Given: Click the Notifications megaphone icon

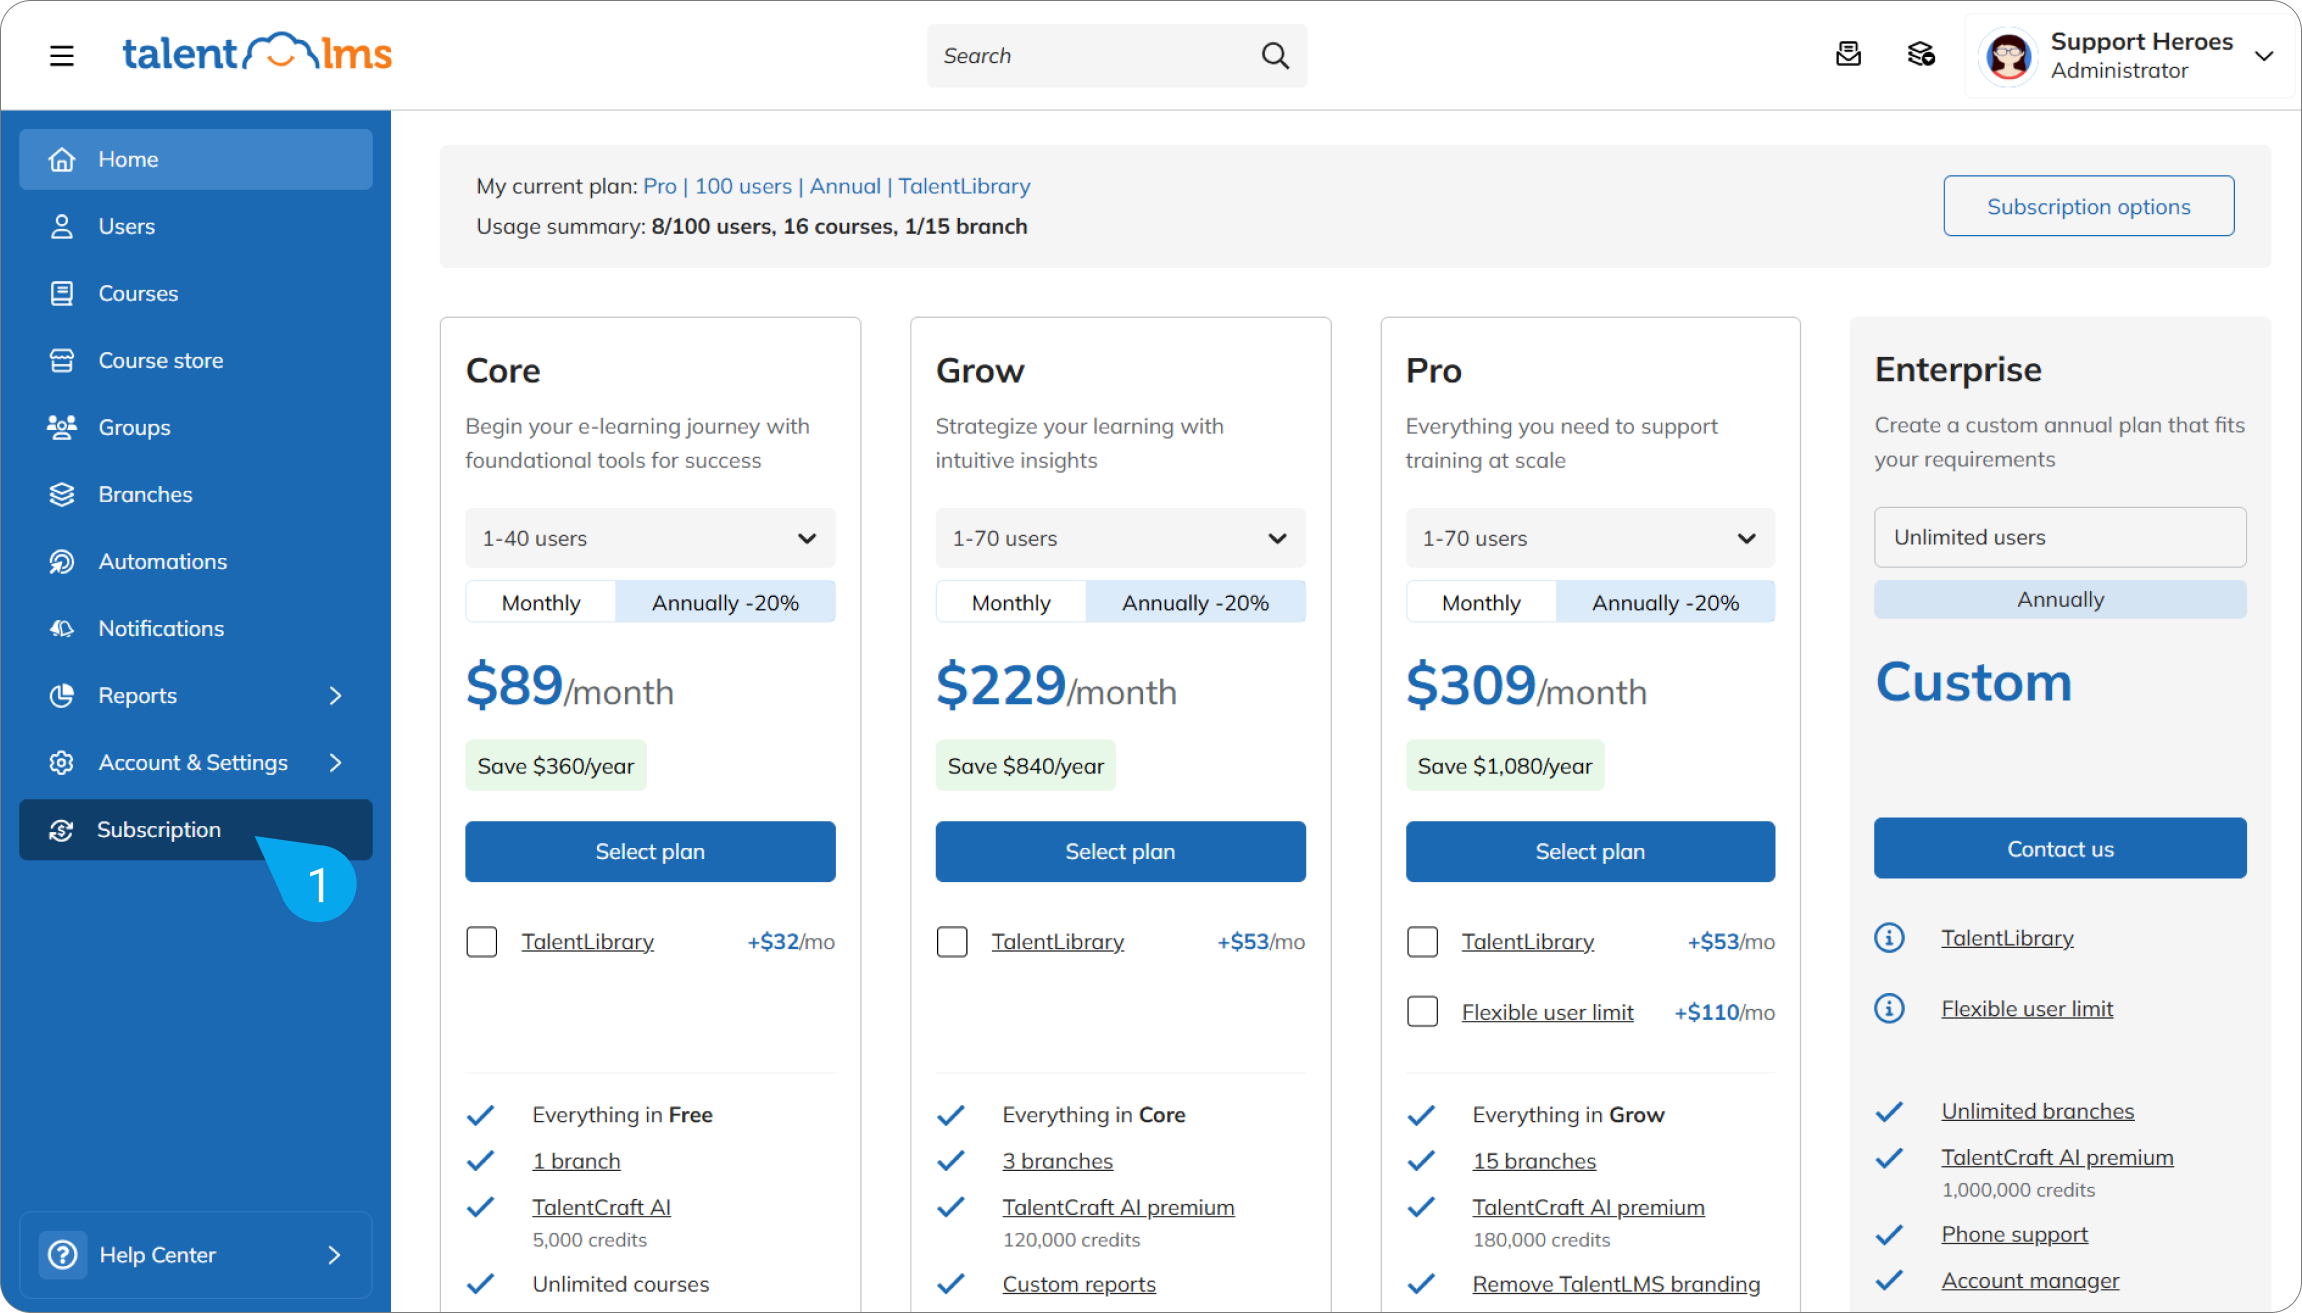Looking at the screenshot, I should pos(62,628).
